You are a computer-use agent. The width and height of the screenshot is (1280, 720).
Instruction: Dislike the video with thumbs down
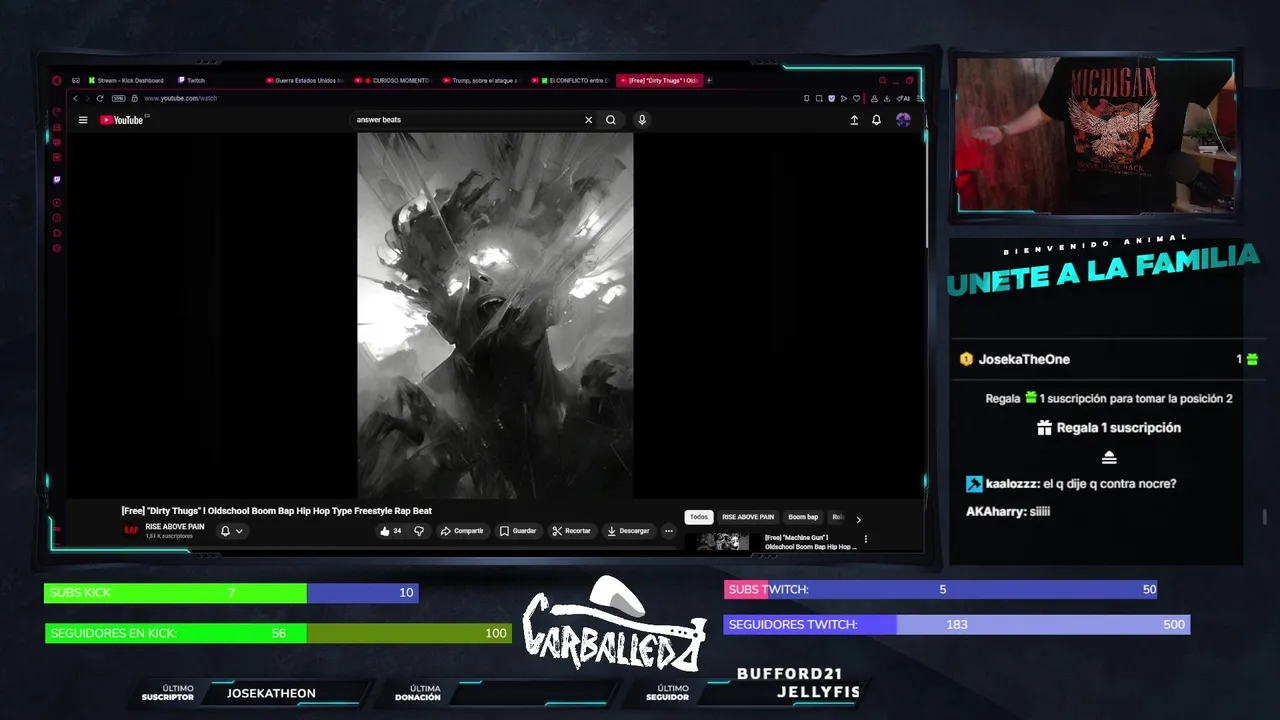pyautogui.click(x=419, y=531)
